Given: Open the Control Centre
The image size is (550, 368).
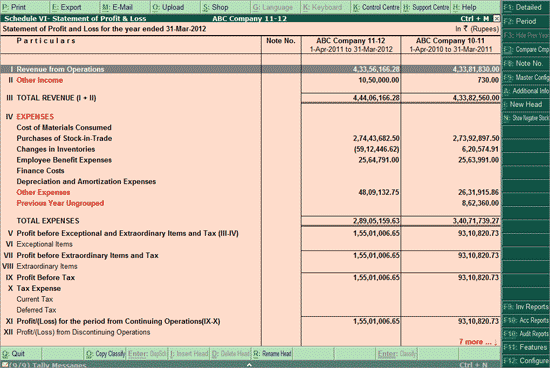Looking at the screenshot, I should (x=376, y=7).
